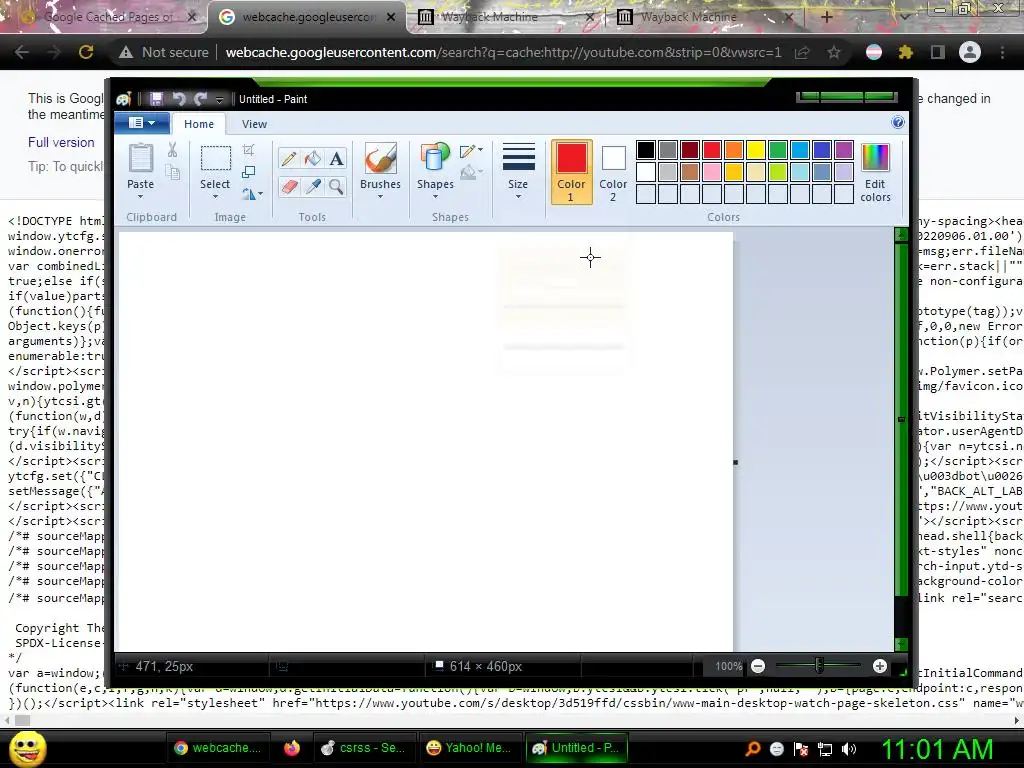1024x768 pixels.
Task: Open Customize Quick Access Toolbar dropdown
Action: click(x=220, y=99)
